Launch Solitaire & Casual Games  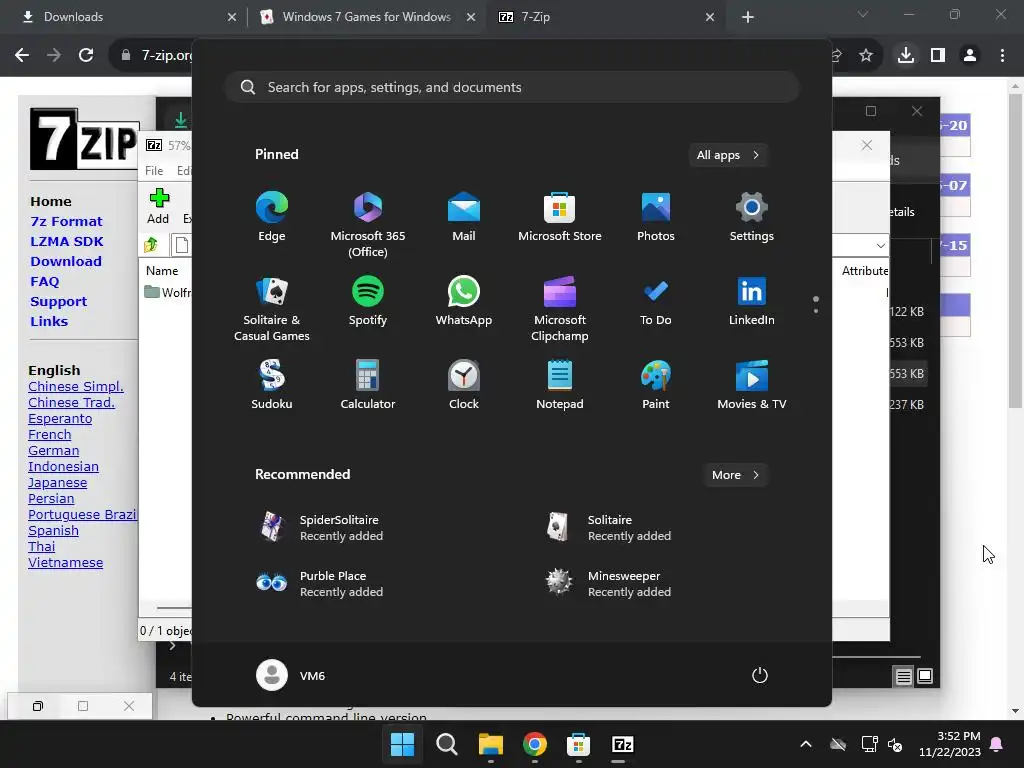click(x=272, y=308)
